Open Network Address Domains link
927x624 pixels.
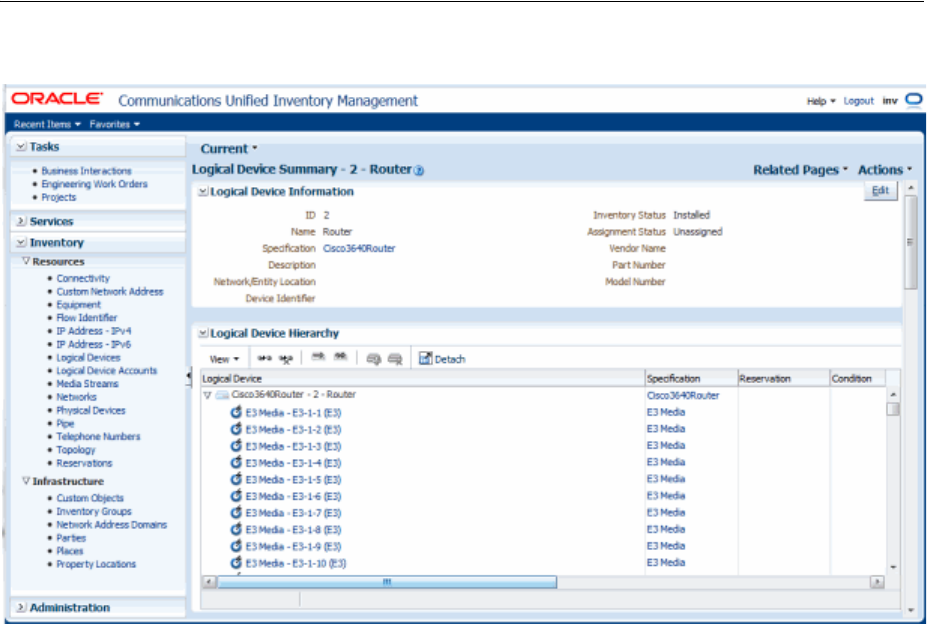tap(112, 525)
